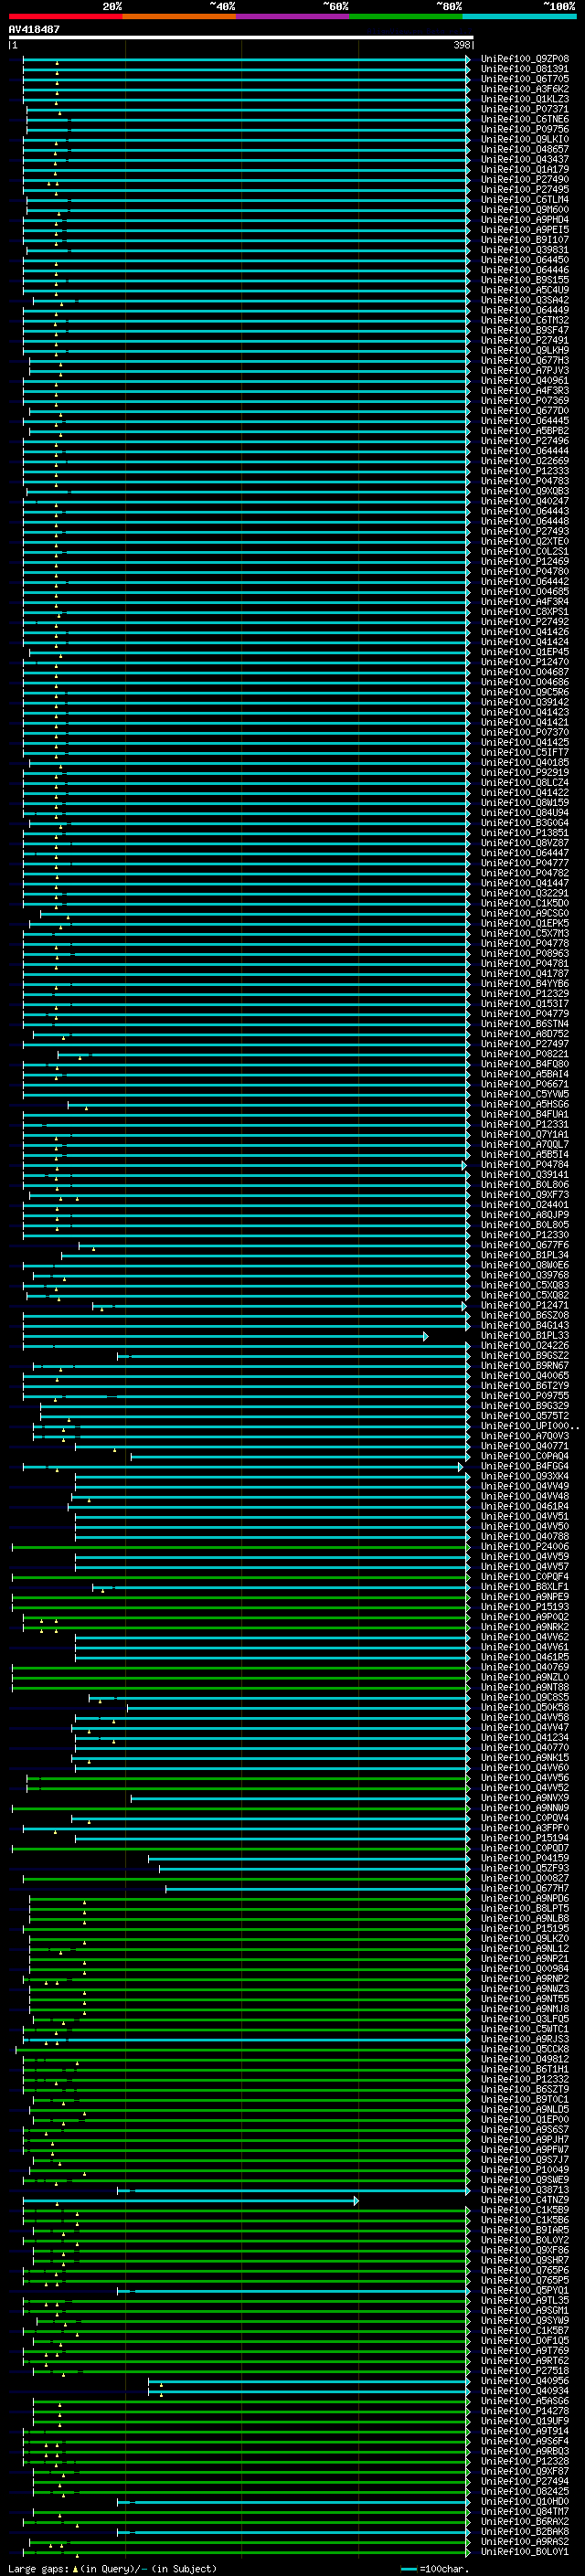Select the UniRef100_A7PJV3 label

click(524, 370)
